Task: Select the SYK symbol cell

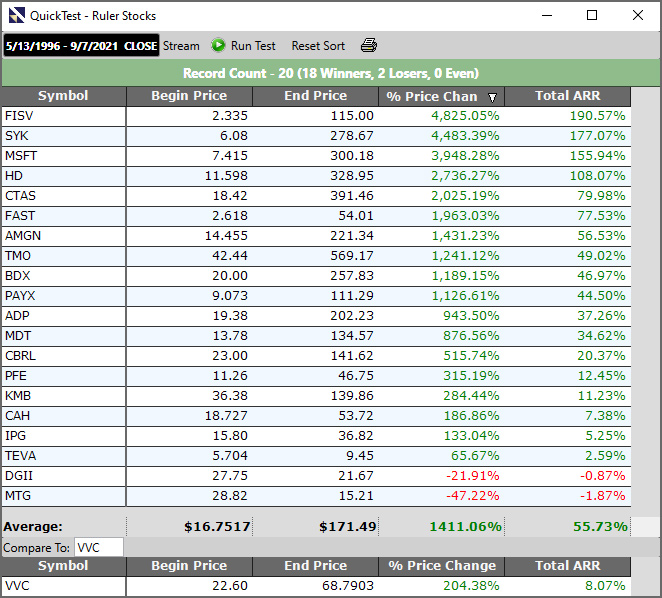Action: pyautogui.click(x=63, y=136)
